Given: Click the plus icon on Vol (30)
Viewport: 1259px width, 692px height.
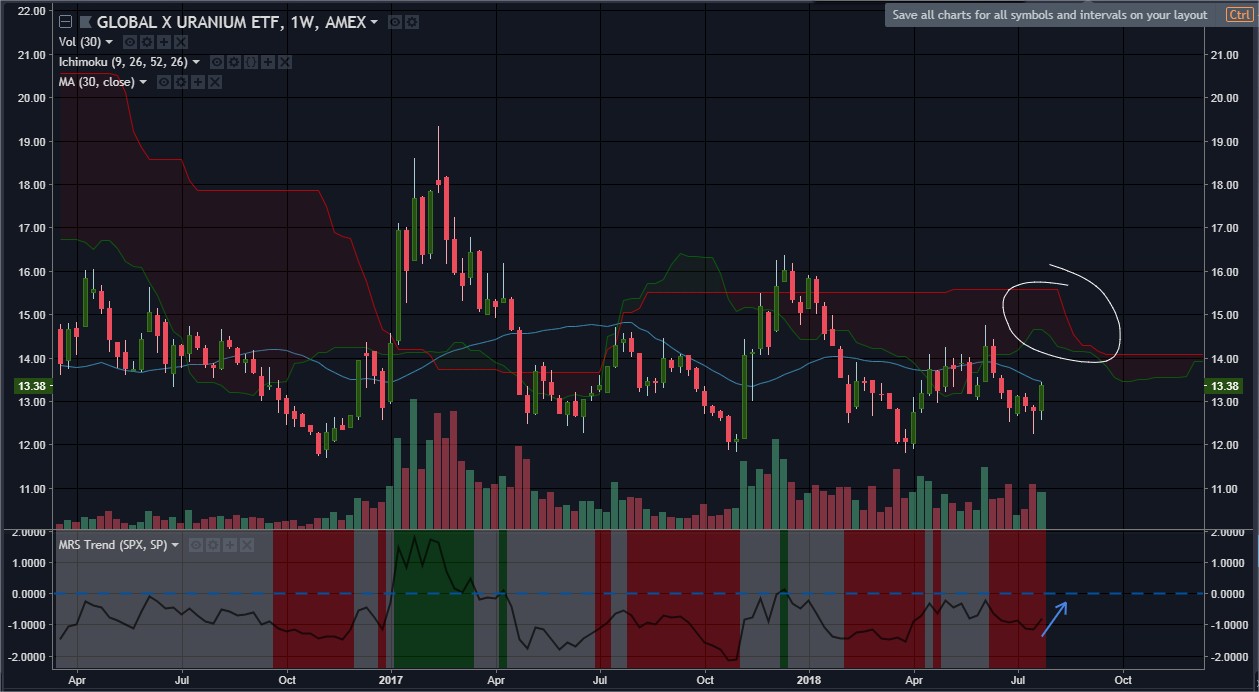Looking at the screenshot, I should click(x=163, y=42).
